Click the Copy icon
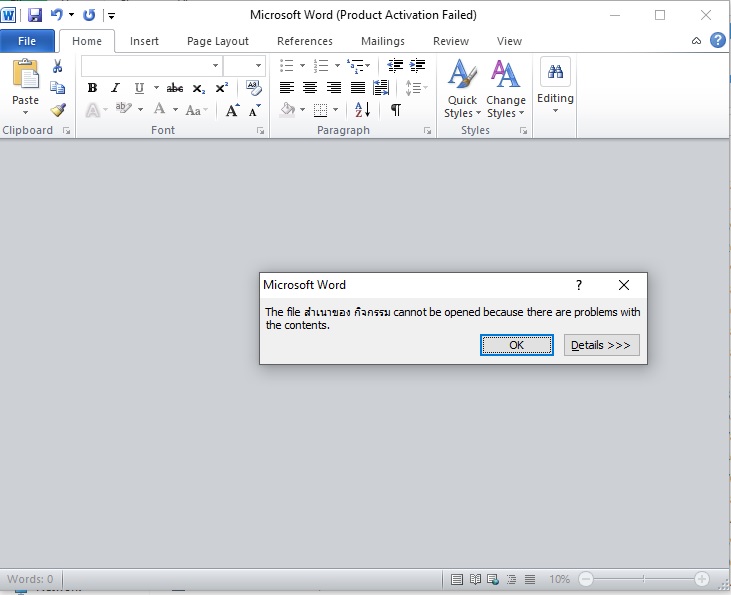The image size is (731, 595). coord(57,88)
